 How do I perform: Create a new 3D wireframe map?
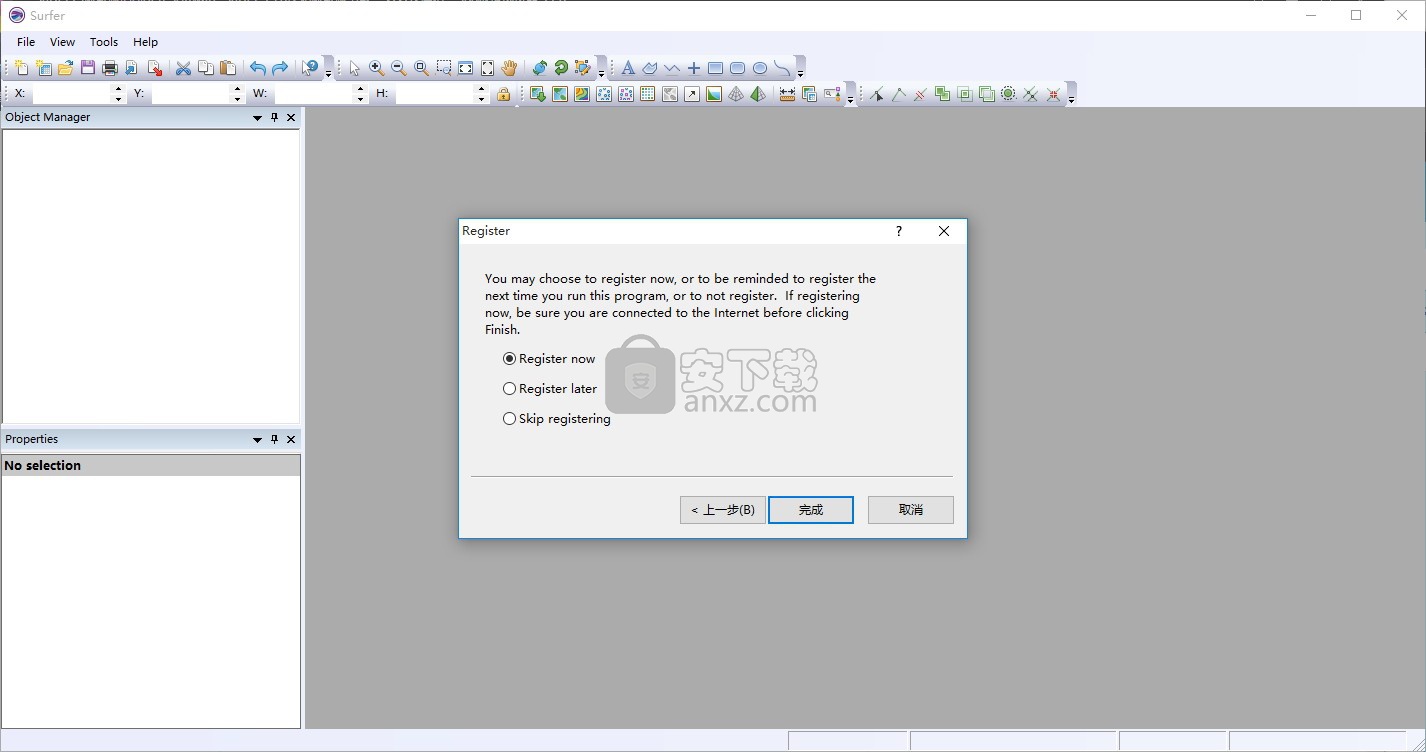[x=736, y=94]
